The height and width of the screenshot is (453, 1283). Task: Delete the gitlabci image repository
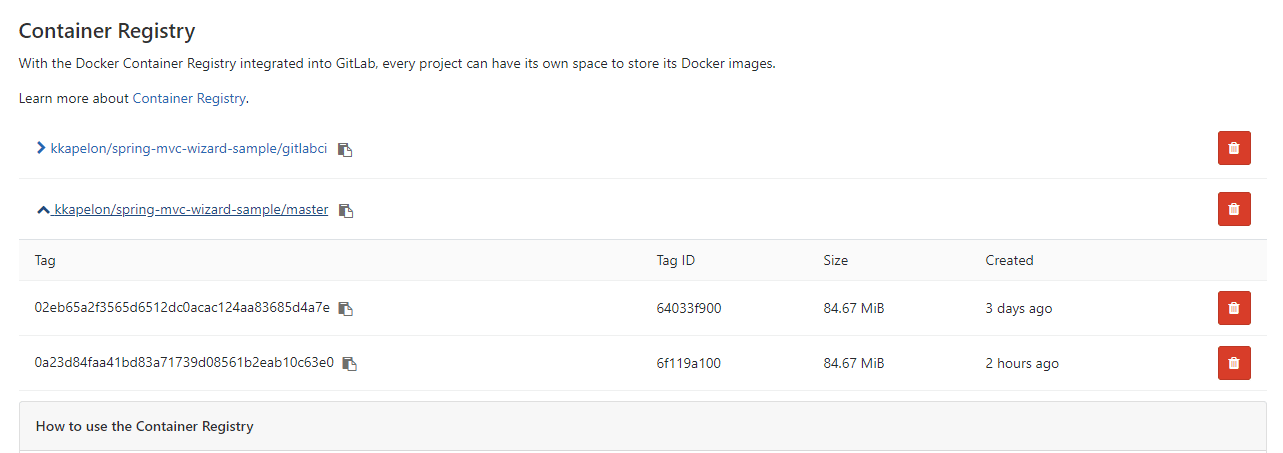[1233, 148]
